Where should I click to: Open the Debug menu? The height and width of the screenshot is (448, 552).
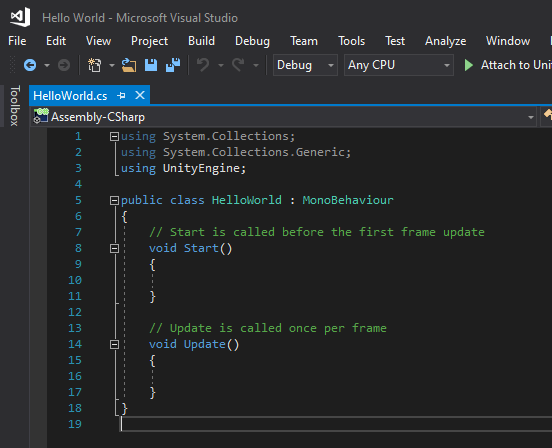[252, 41]
